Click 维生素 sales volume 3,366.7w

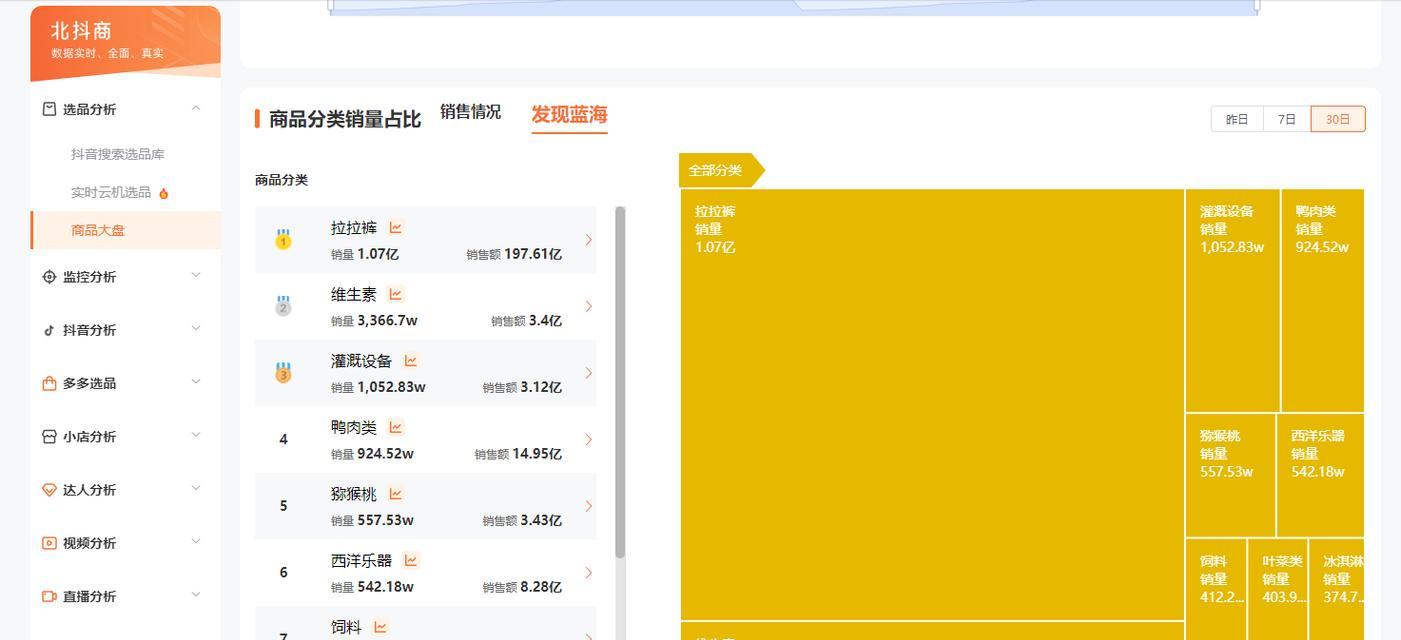click(387, 321)
